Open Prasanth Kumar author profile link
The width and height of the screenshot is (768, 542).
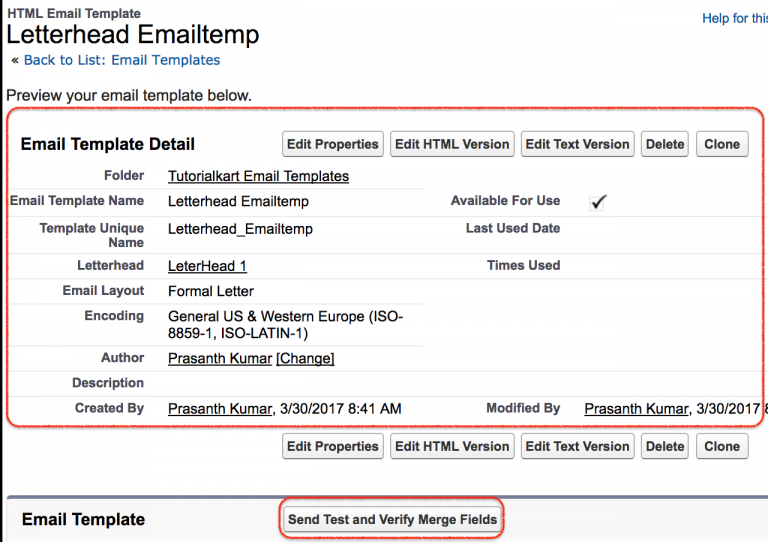(x=219, y=358)
